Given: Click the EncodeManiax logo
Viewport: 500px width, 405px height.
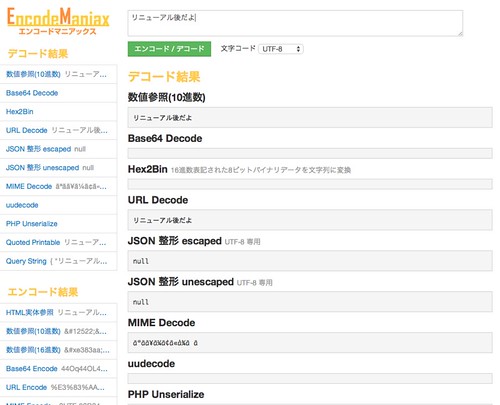Looking at the screenshot, I should (58, 21).
